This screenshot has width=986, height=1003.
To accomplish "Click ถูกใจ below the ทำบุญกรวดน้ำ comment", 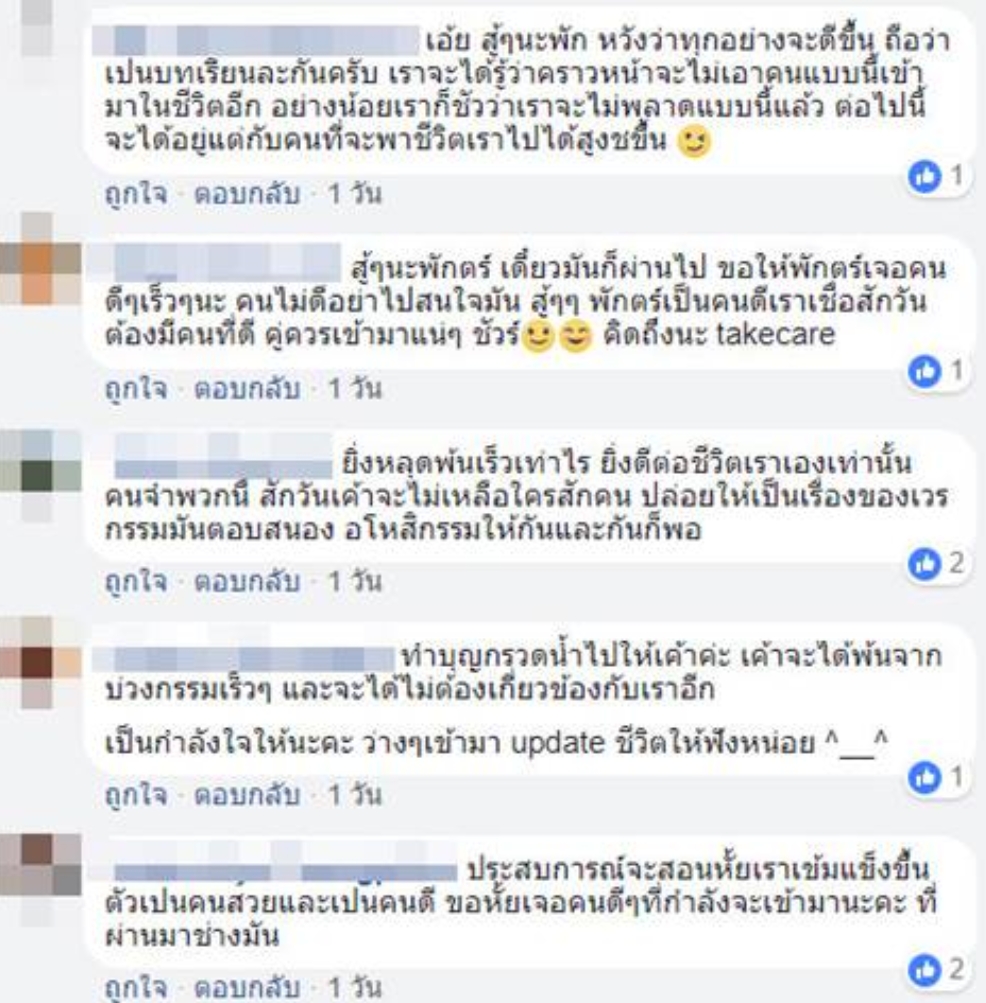I will pos(136,795).
